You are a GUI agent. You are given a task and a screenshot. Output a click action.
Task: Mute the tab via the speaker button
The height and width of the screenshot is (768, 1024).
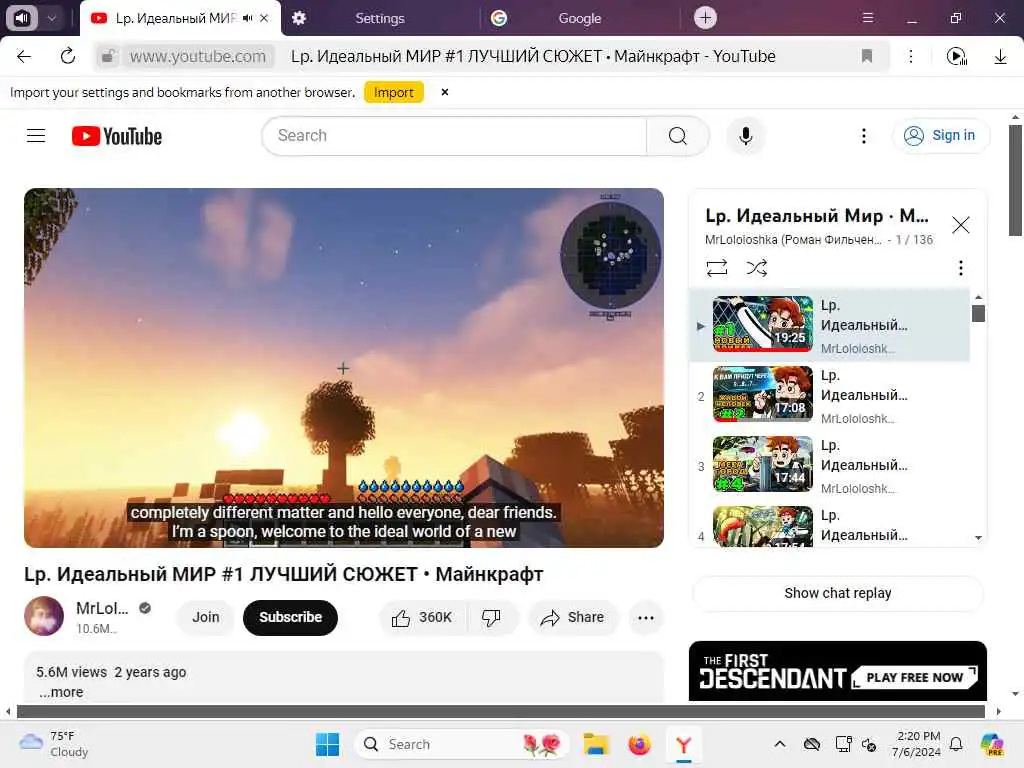[22, 18]
